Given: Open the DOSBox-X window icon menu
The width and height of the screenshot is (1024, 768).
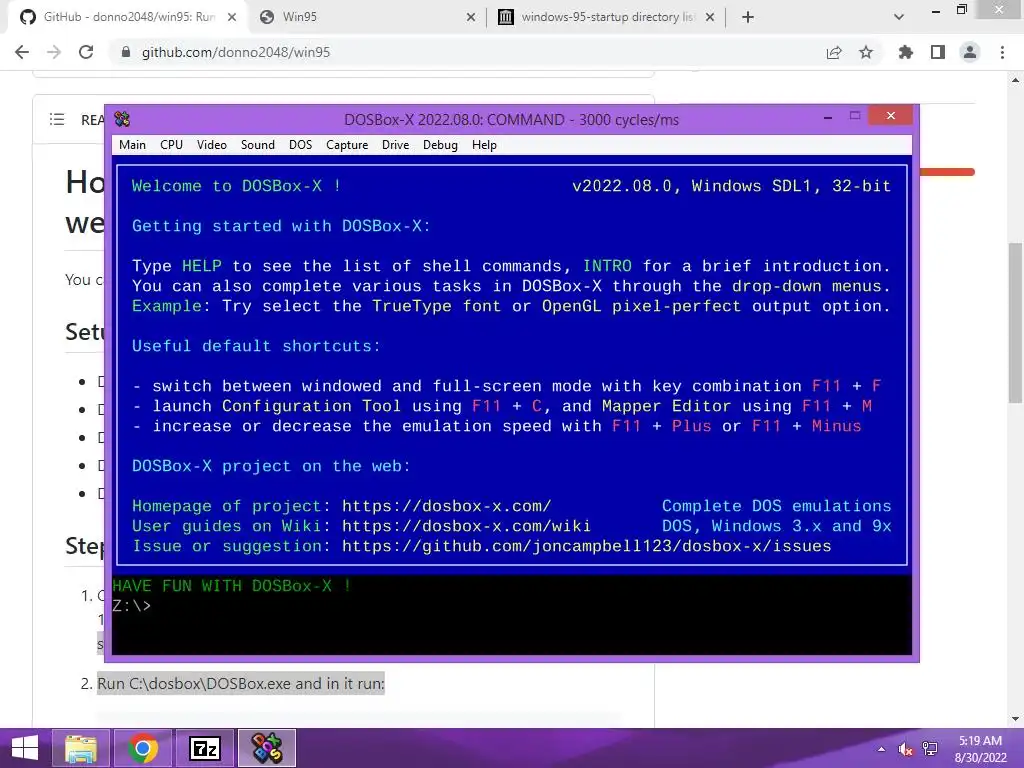Looking at the screenshot, I should 122,119.
